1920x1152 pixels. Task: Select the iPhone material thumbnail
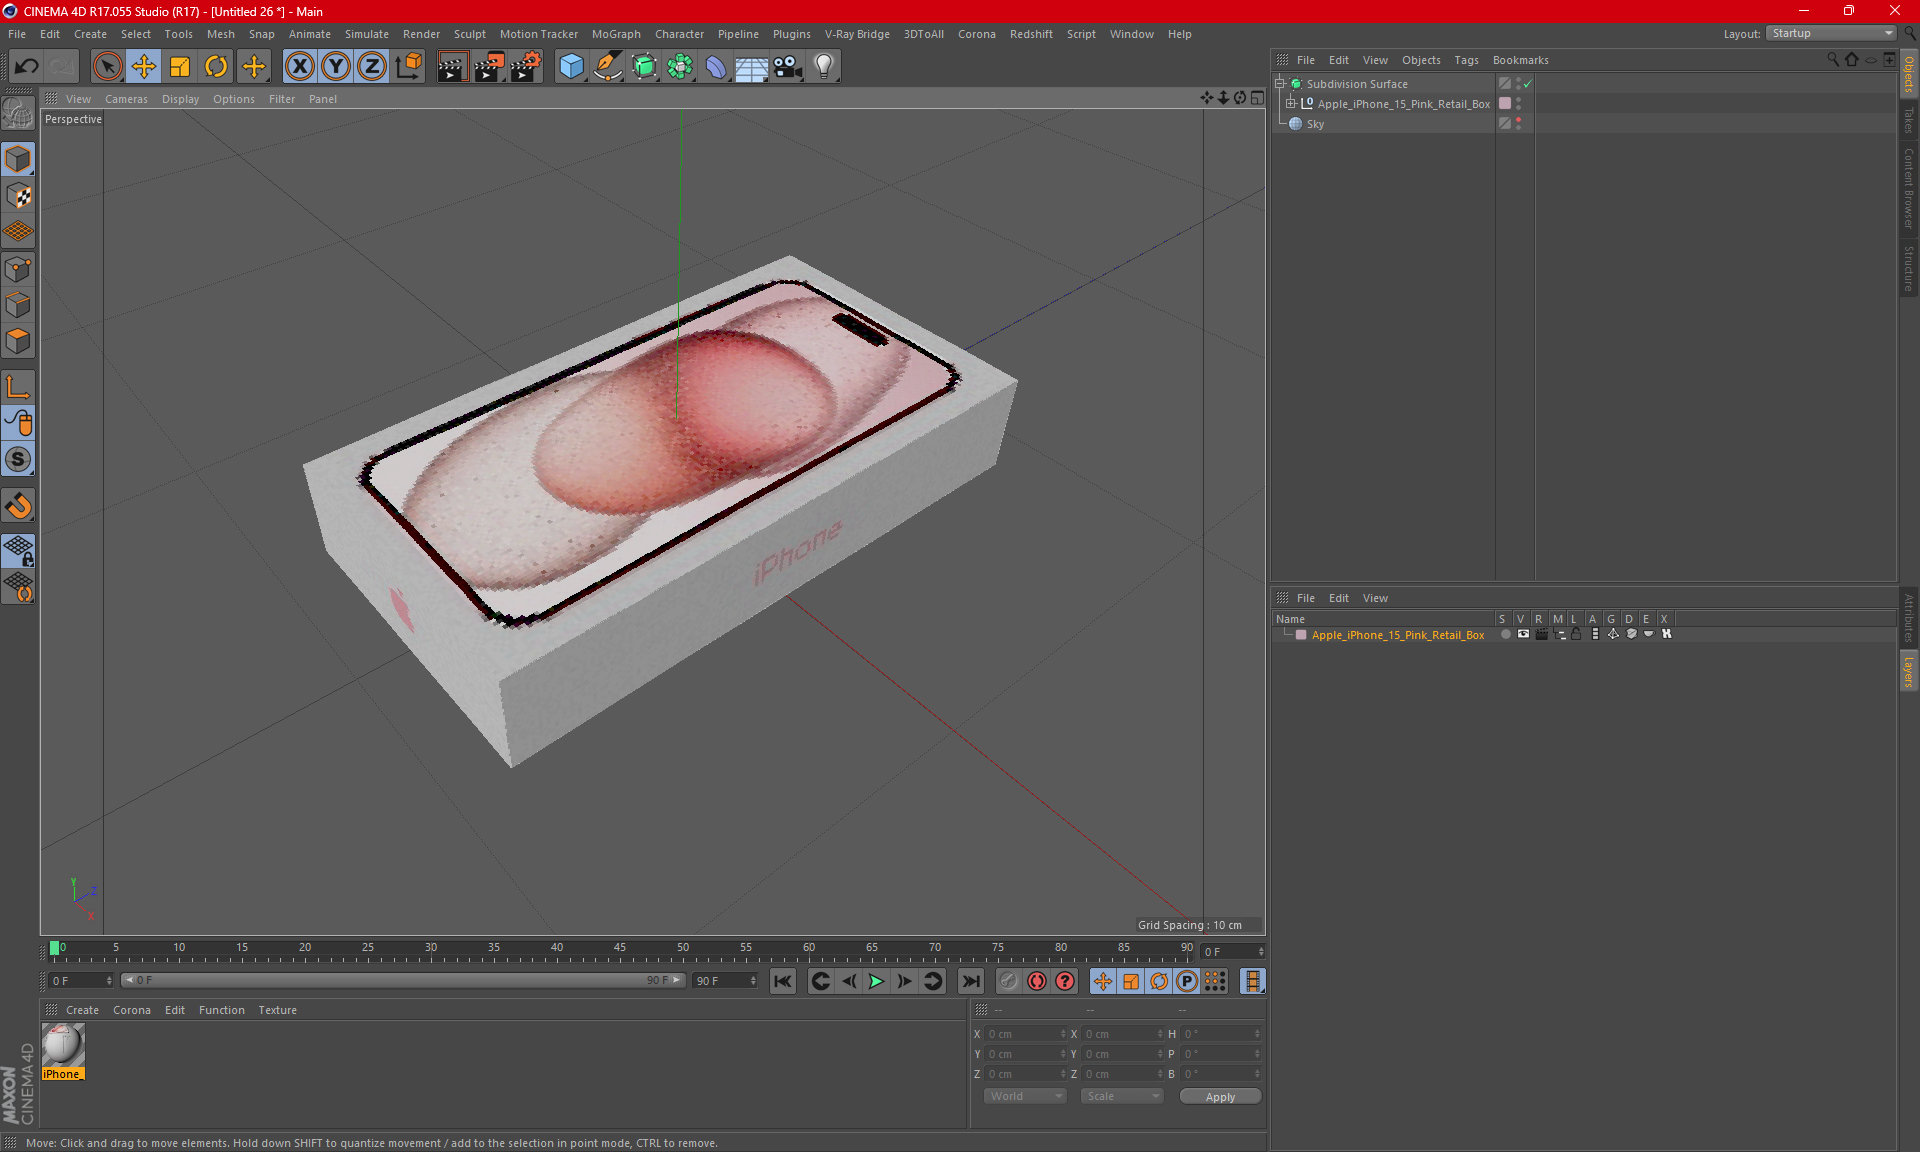click(63, 1046)
